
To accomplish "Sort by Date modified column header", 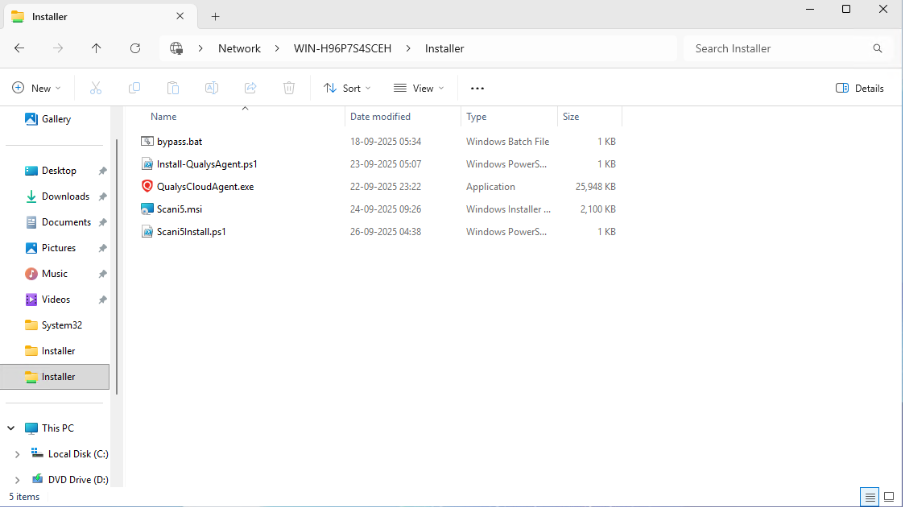I will (380, 117).
